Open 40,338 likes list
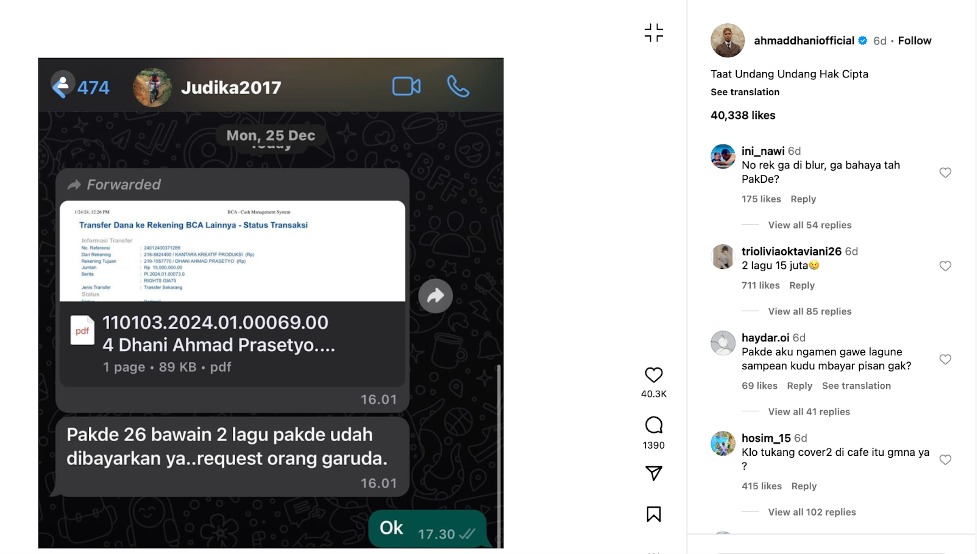Screen dimensions: 977x554 click(x=743, y=115)
